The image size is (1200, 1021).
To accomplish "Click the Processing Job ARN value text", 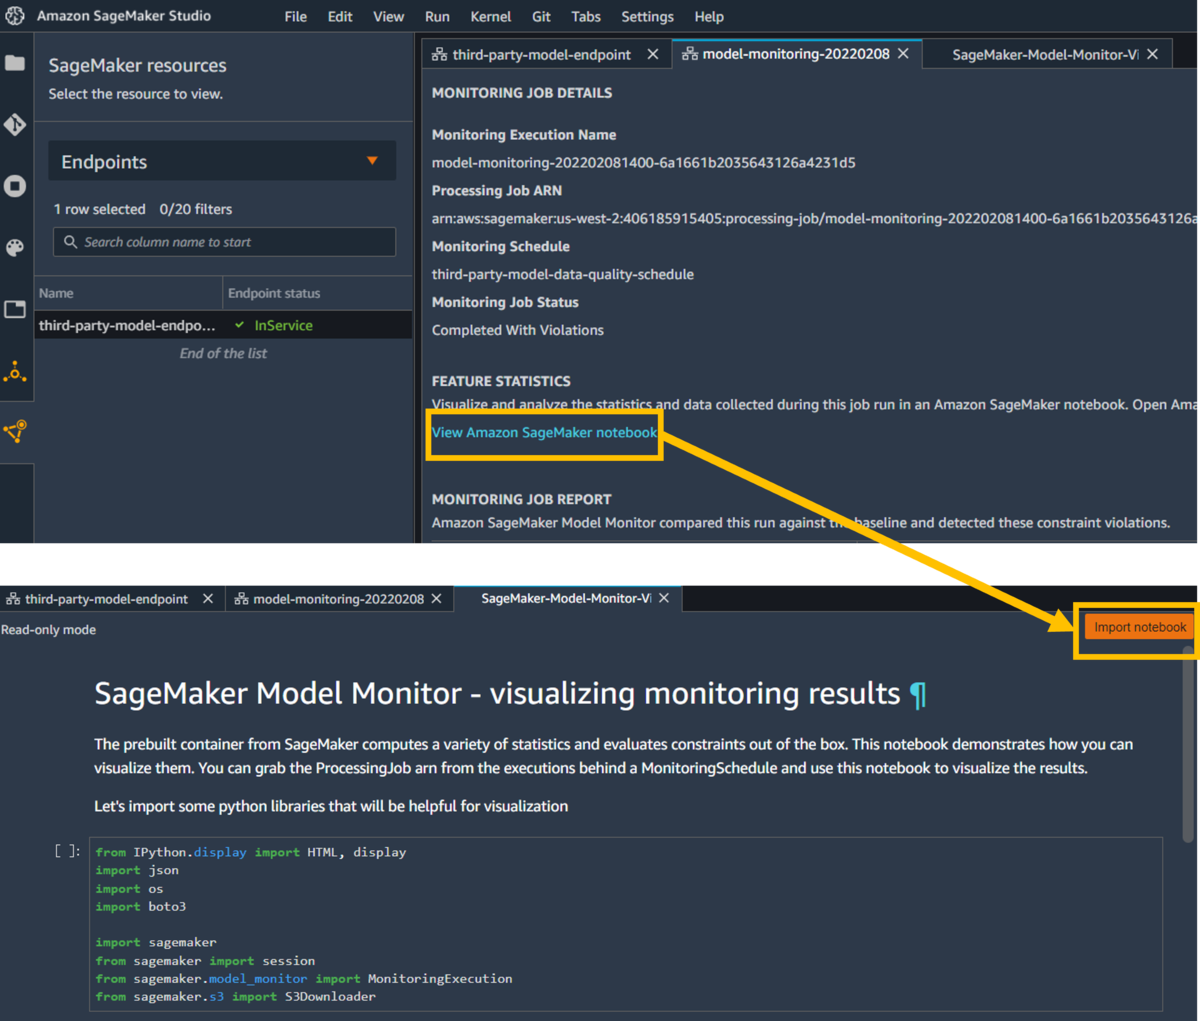I will point(814,218).
